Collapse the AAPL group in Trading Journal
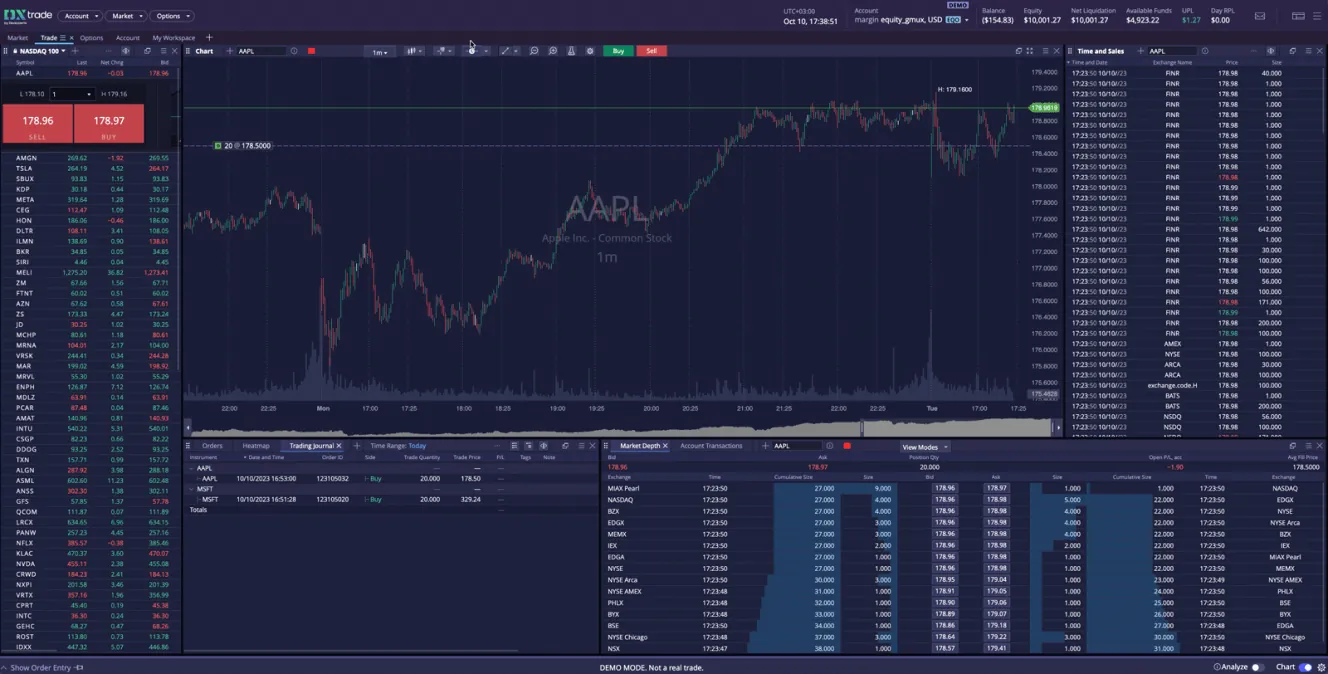This screenshot has width=1328, height=674. (191, 468)
